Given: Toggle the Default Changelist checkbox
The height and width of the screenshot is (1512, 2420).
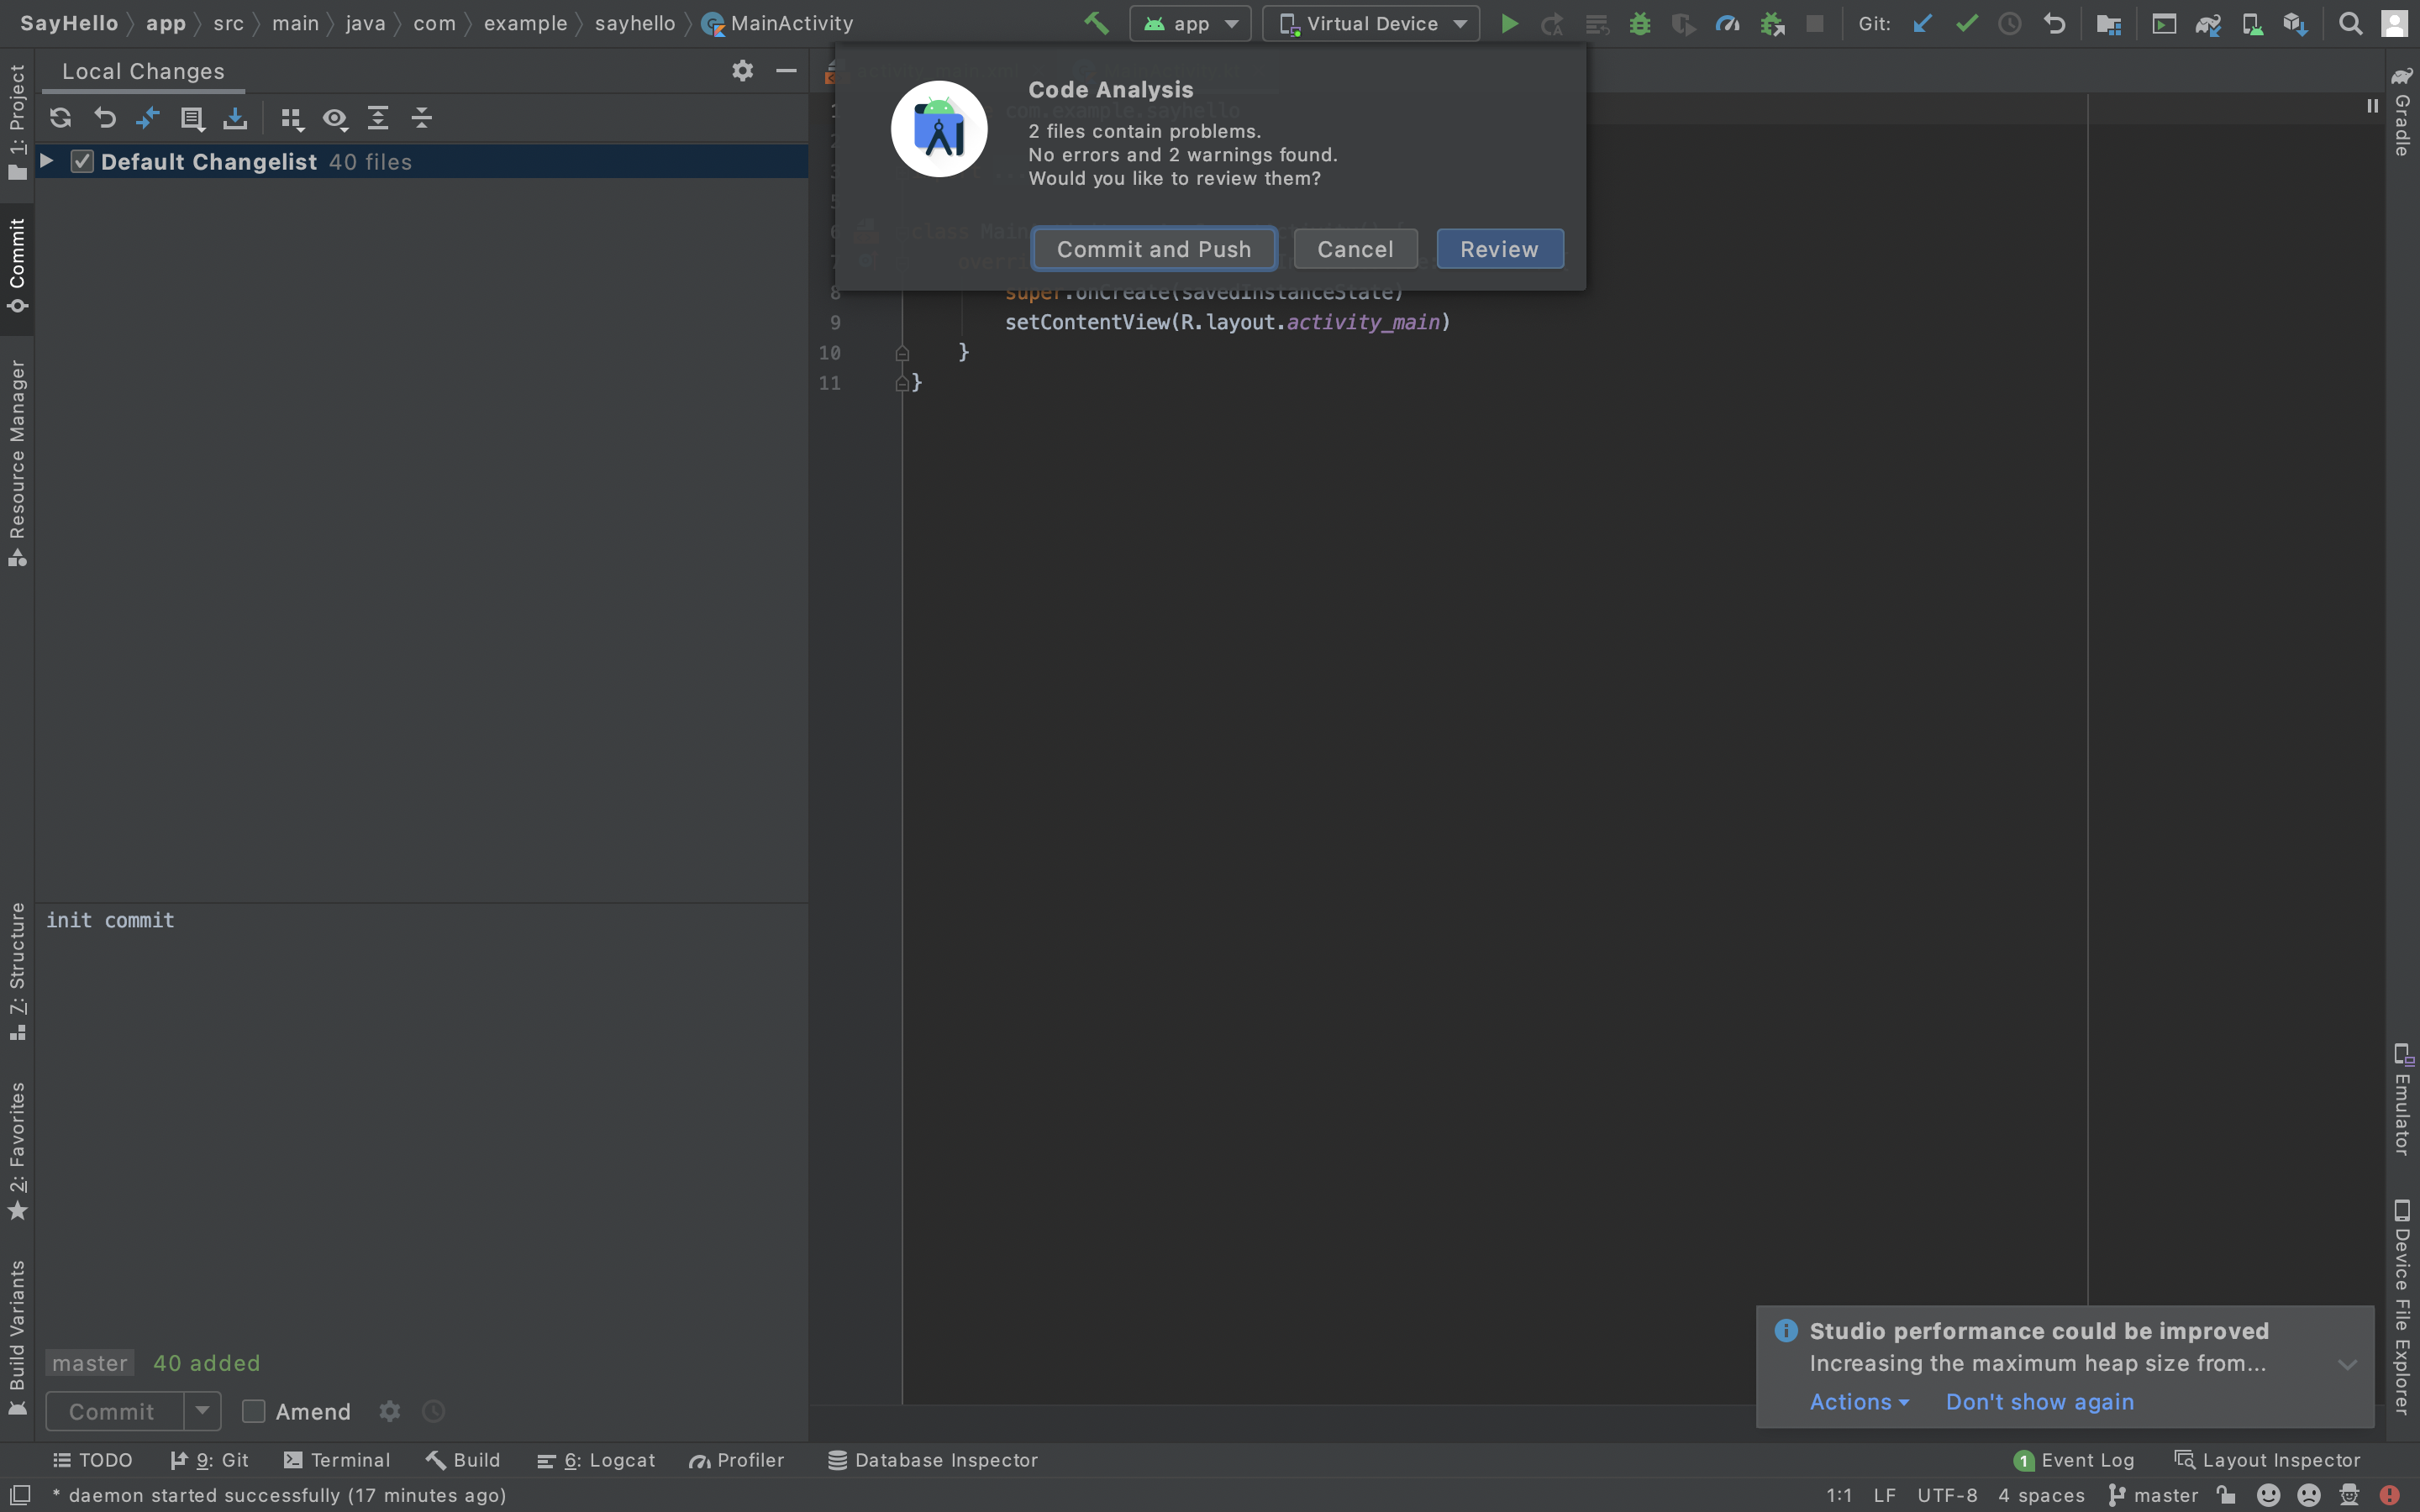Looking at the screenshot, I should point(82,161).
